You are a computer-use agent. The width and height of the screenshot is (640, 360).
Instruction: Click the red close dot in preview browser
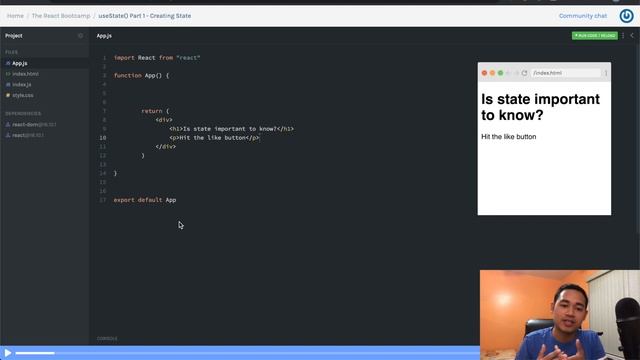click(484, 73)
